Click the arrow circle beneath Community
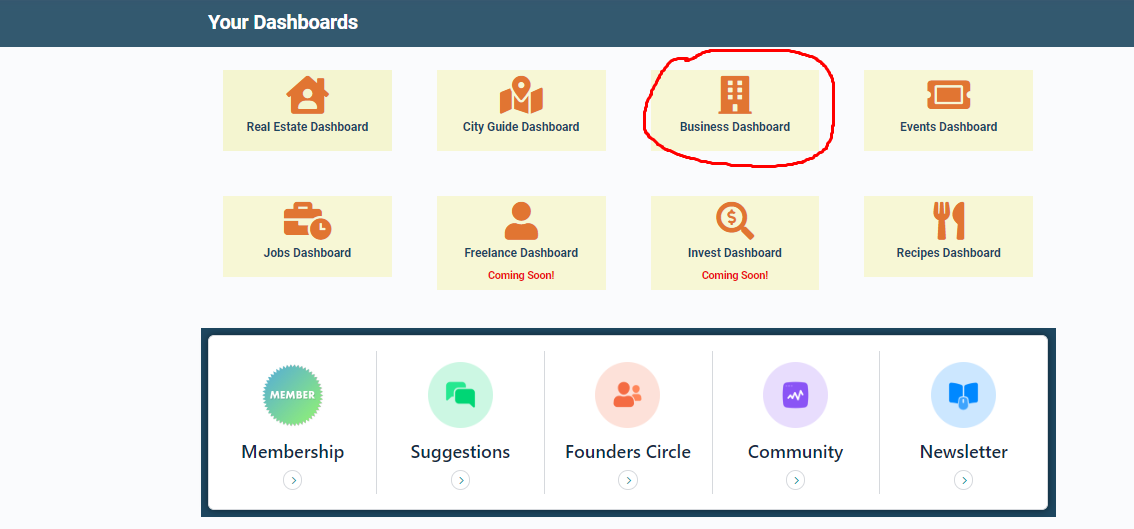The width and height of the screenshot is (1134, 529). pos(796,480)
